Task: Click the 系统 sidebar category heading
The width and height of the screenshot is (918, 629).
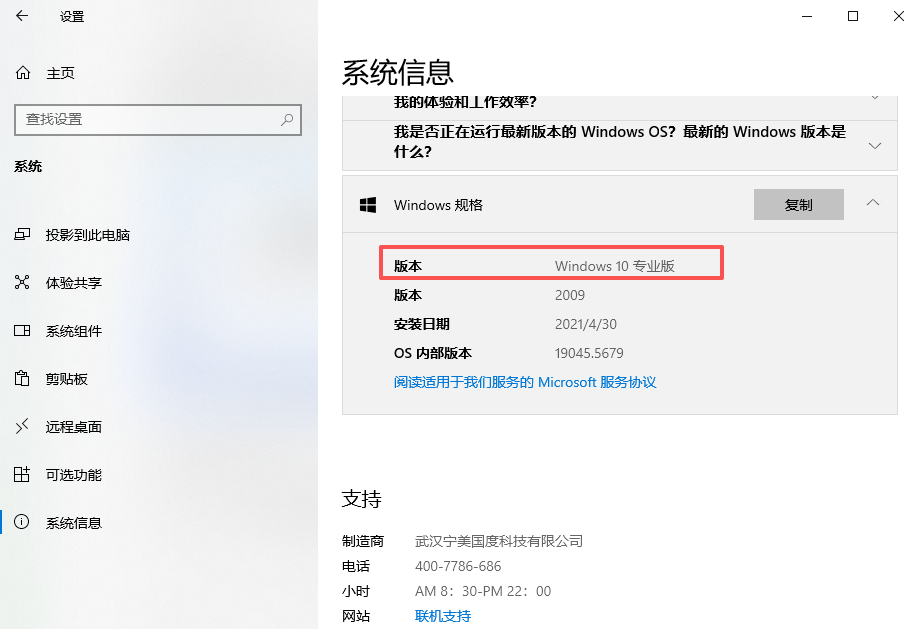Action: click(x=28, y=166)
